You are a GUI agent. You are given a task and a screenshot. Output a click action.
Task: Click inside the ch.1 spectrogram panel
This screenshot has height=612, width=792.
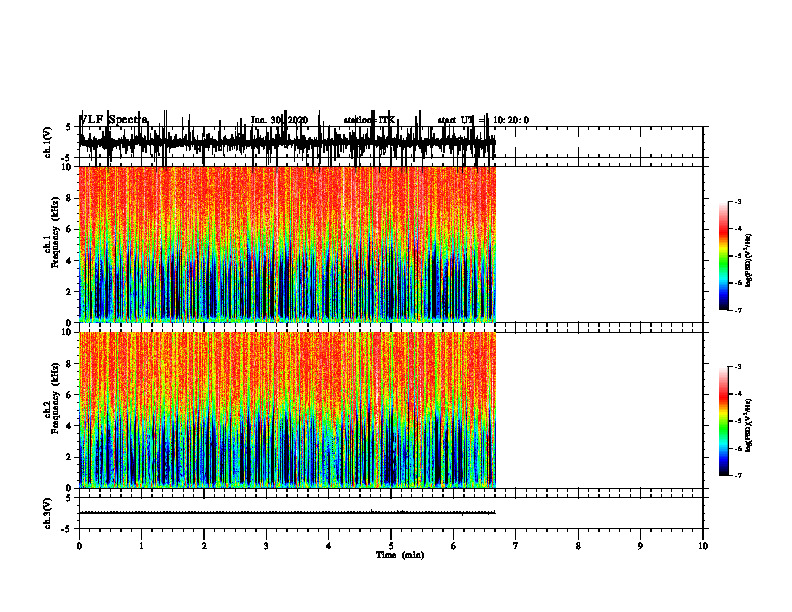click(x=287, y=244)
